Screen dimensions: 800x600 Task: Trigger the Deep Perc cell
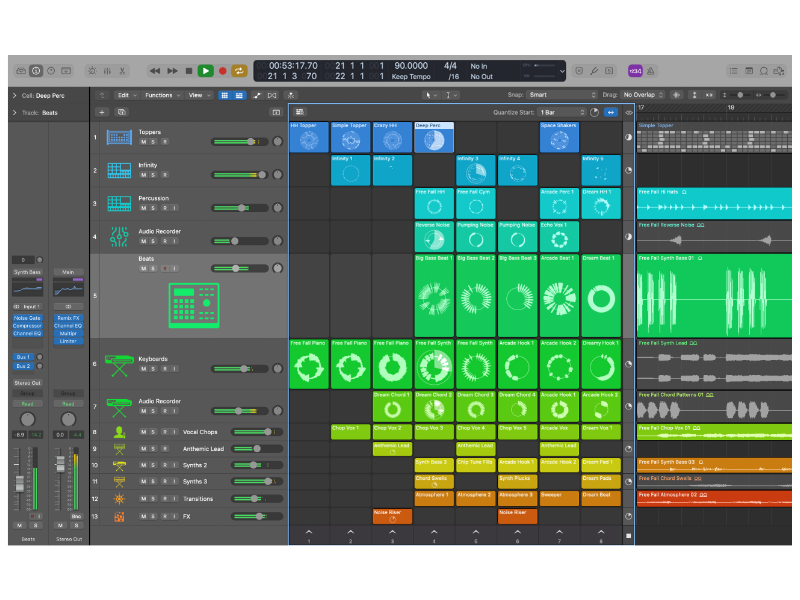click(434, 137)
